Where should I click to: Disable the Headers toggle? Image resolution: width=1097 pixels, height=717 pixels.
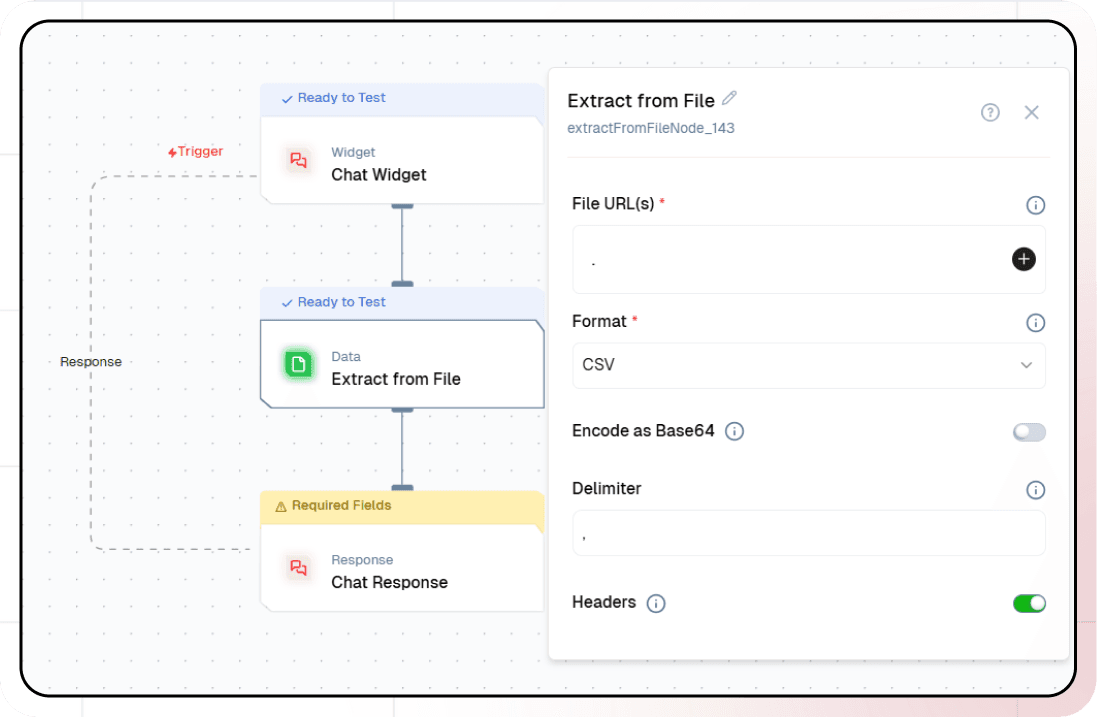coord(1028,603)
